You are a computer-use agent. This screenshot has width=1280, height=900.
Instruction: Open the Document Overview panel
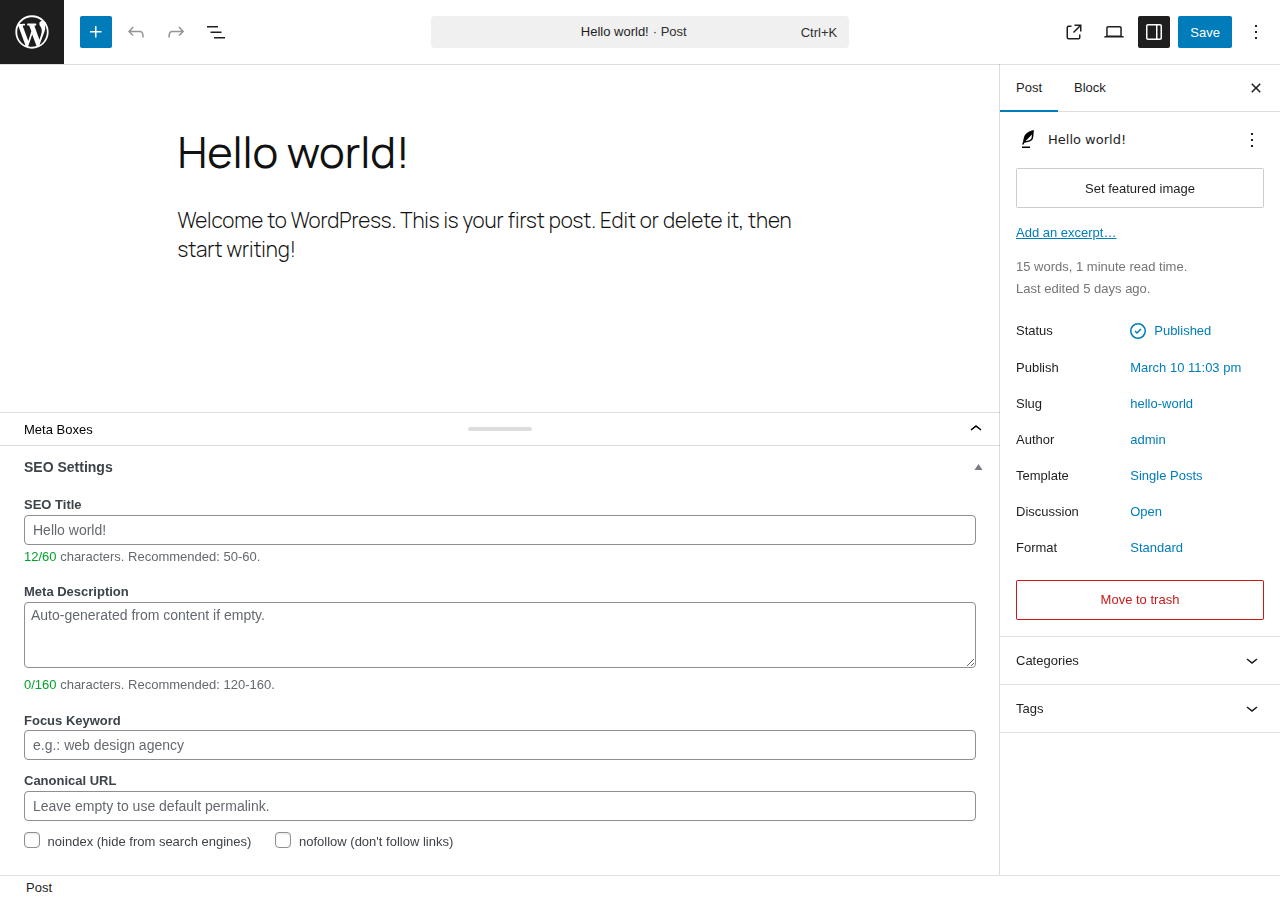(215, 31)
